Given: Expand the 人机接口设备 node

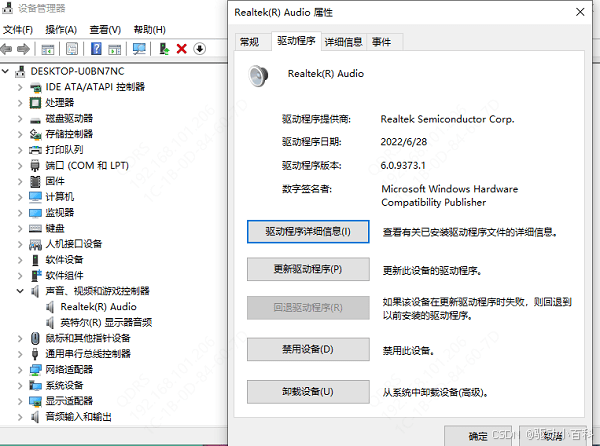Looking at the screenshot, I should coord(20,244).
